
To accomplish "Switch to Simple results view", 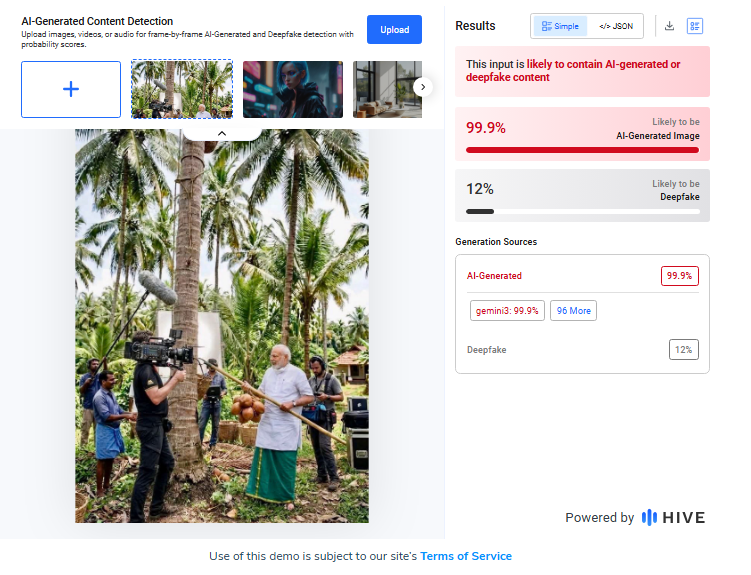I will click(560, 26).
